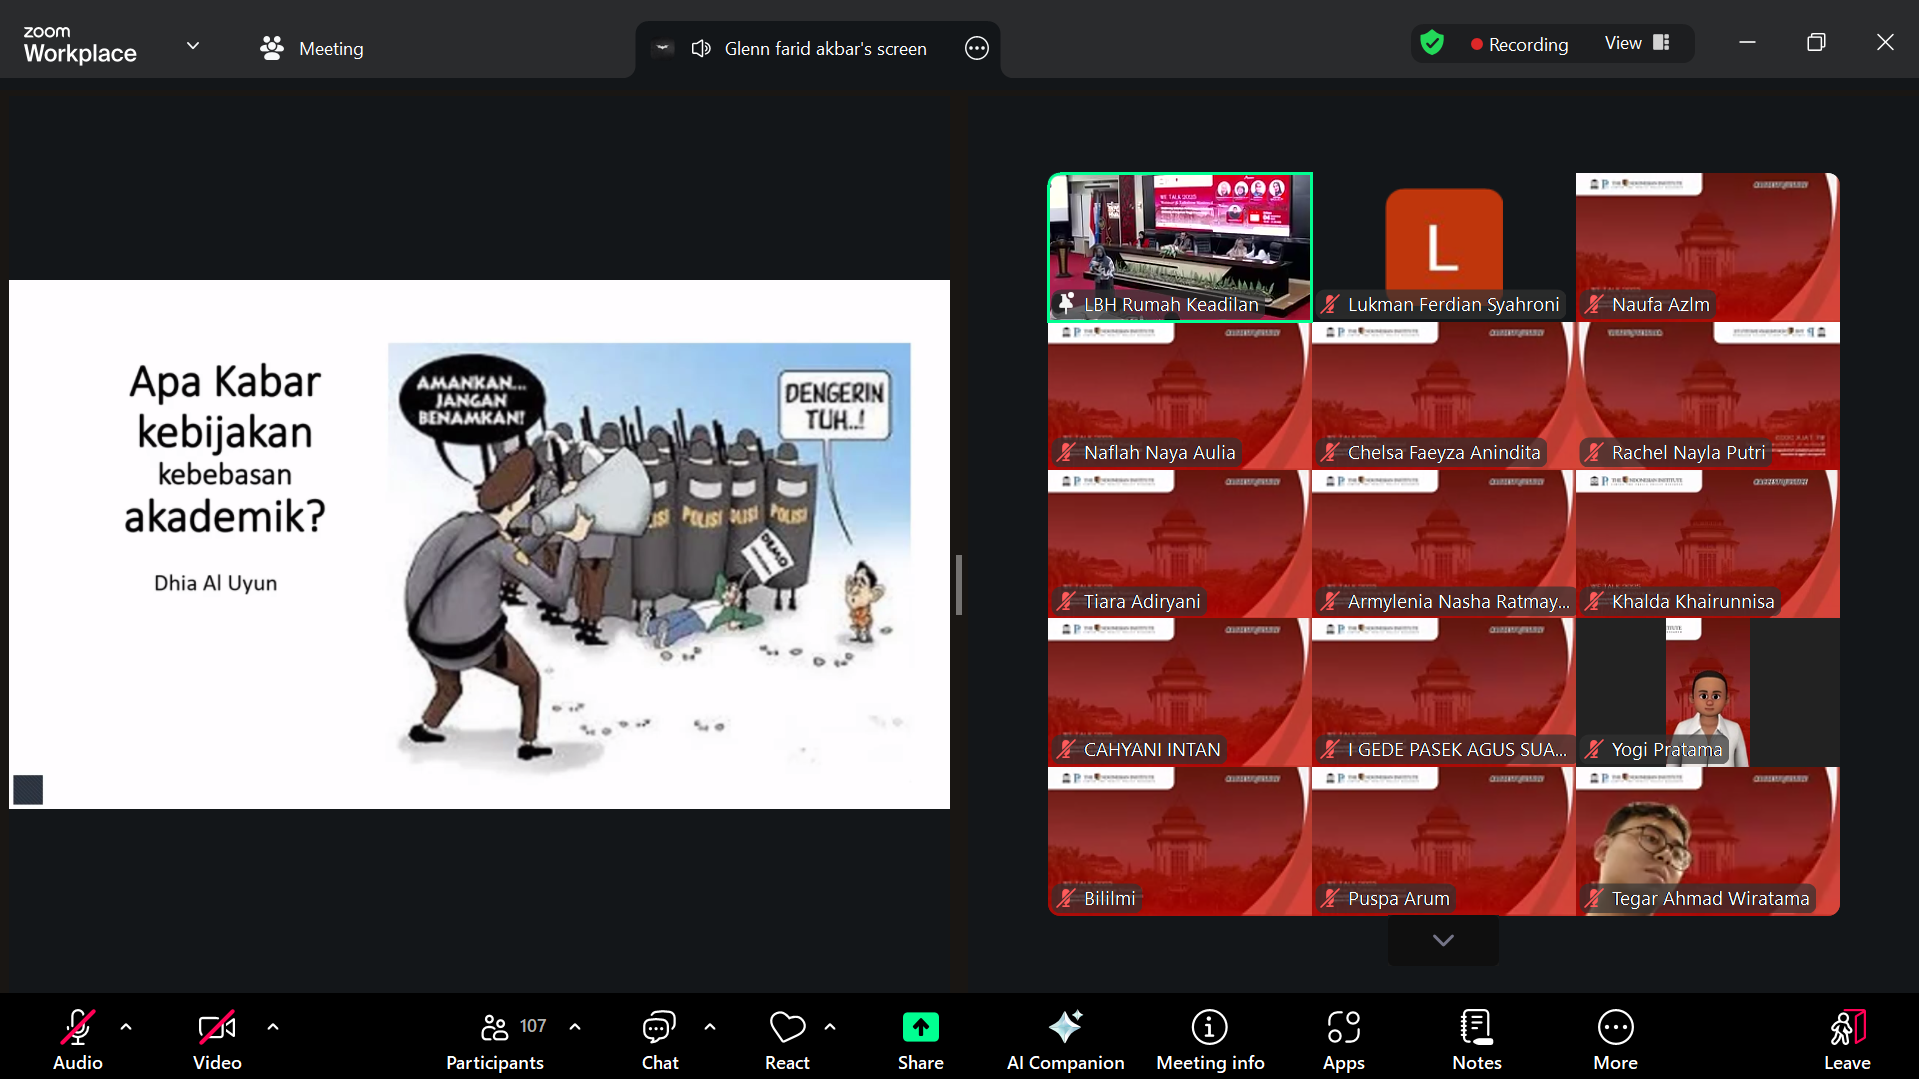Open the More options menu
The width and height of the screenshot is (1919, 1079).
click(x=1615, y=1039)
